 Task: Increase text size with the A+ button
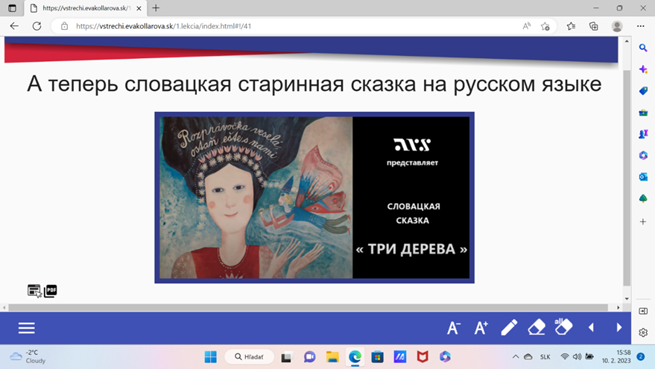(x=481, y=328)
